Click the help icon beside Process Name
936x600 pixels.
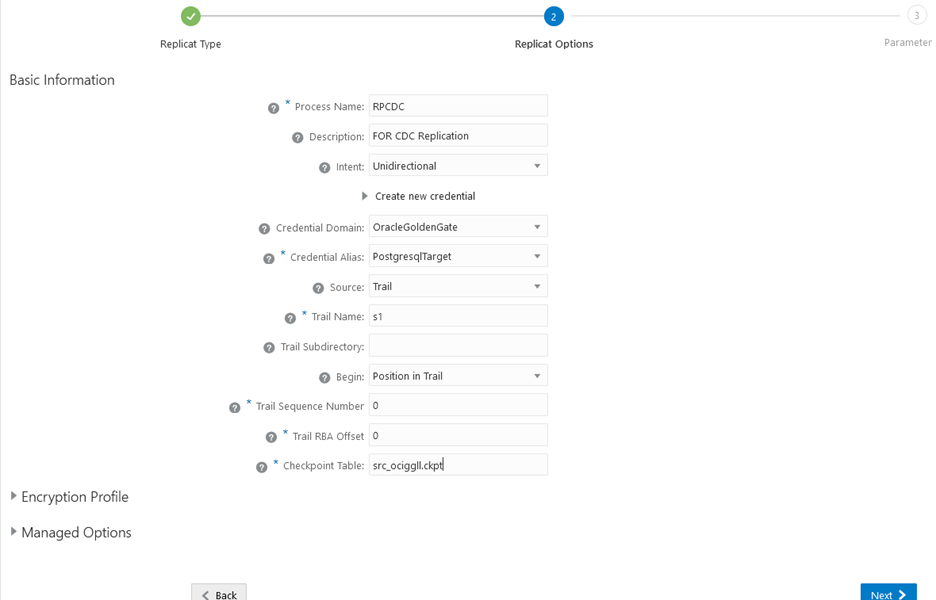(x=273, y=108)
